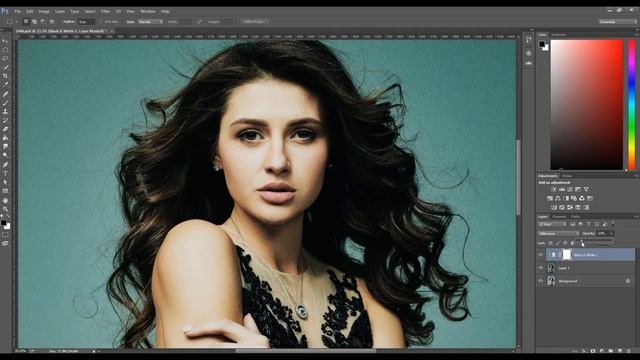
Task: Select the Smudge tool
Action: point(5,147)
